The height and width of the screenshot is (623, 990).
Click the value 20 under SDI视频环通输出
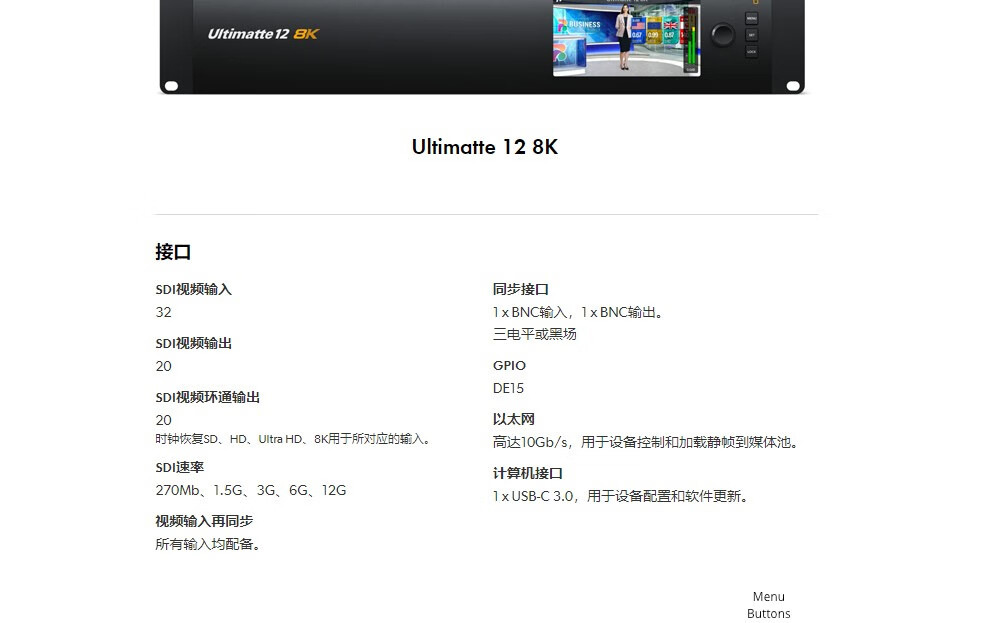coord(164,420)
